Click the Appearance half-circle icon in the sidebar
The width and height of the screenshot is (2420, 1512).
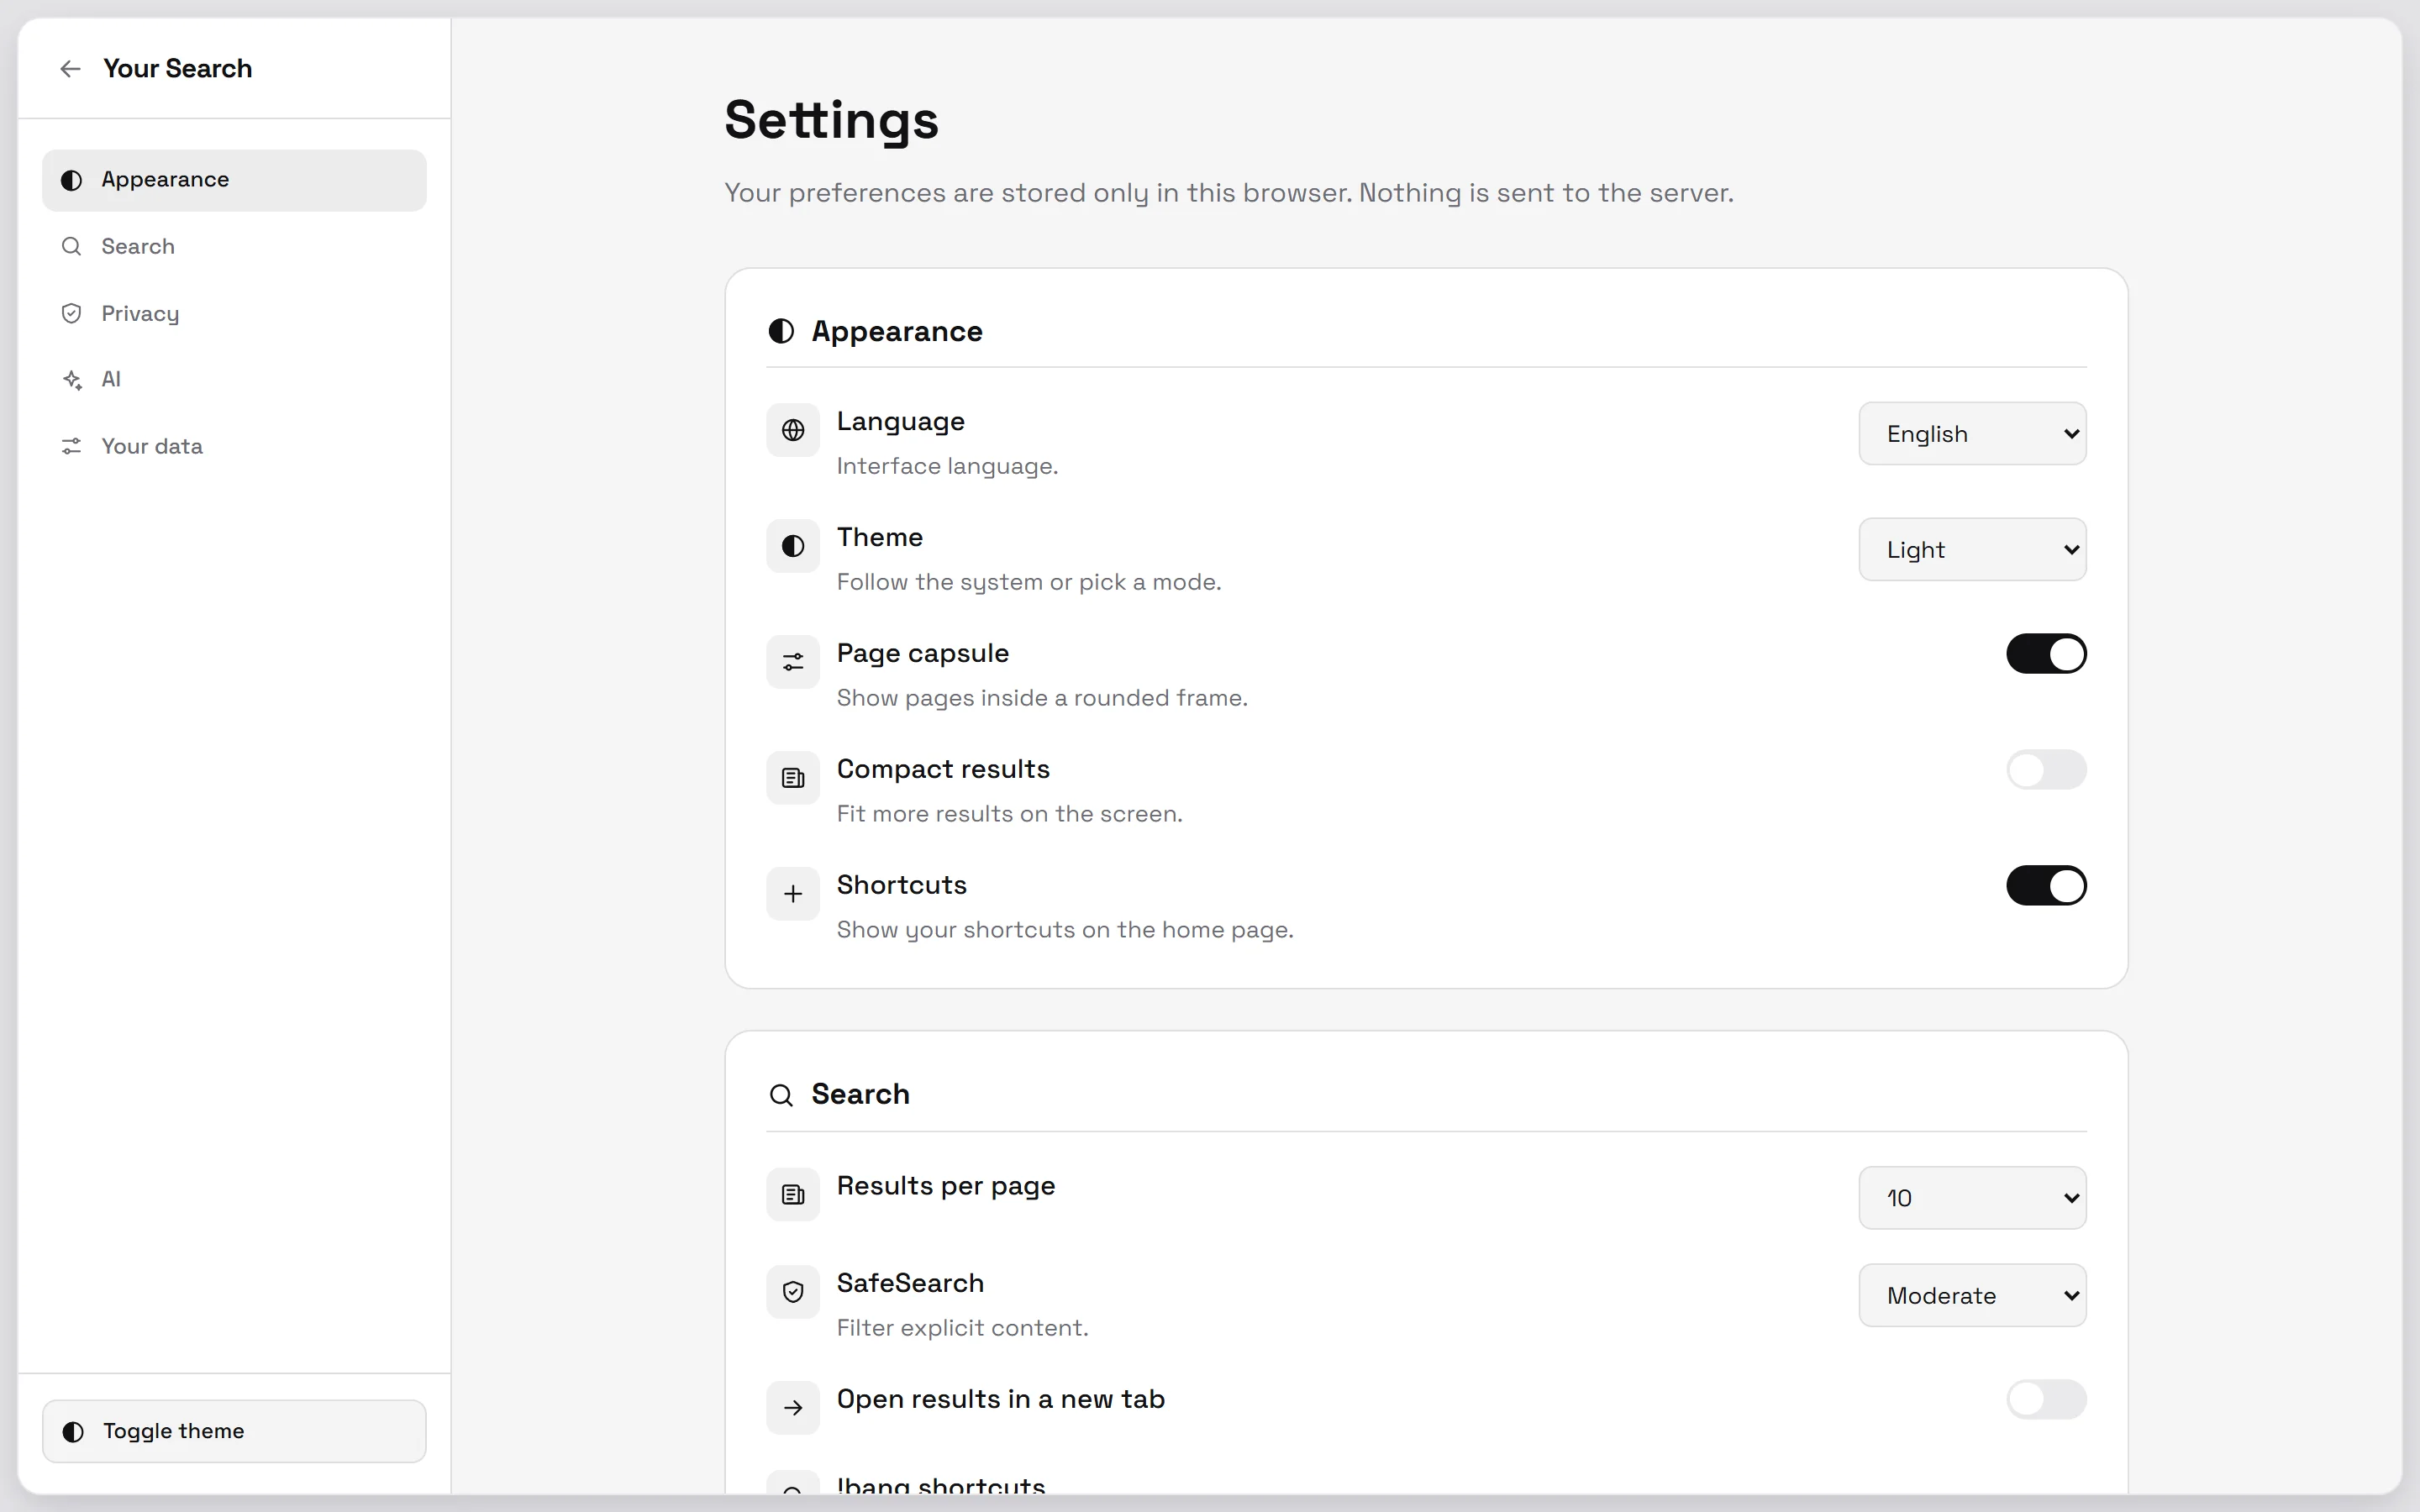tap(71, 180)
